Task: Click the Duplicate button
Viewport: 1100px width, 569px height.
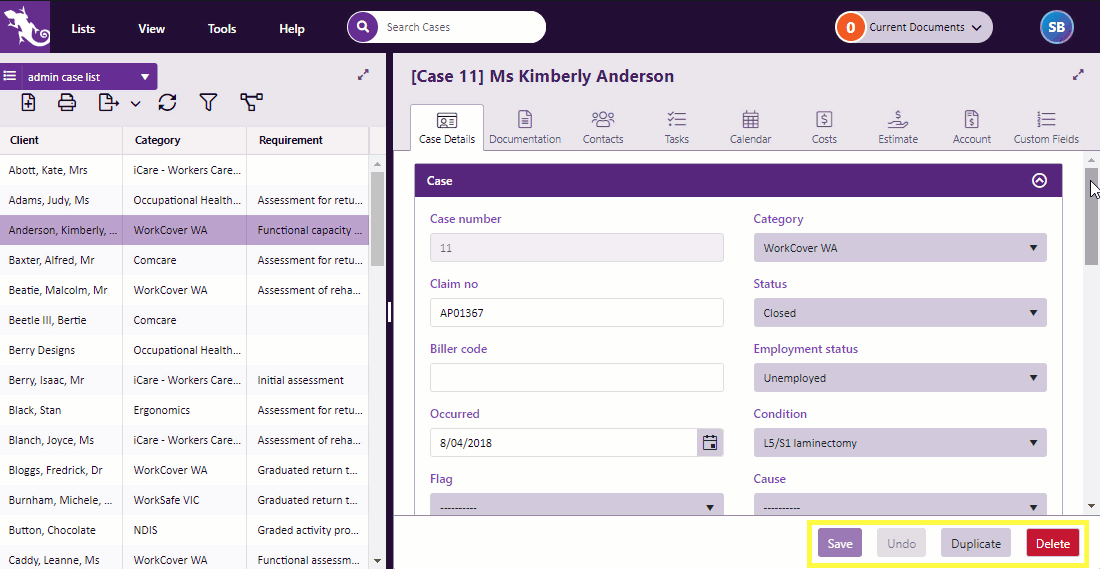Action: tap(975, 543)
